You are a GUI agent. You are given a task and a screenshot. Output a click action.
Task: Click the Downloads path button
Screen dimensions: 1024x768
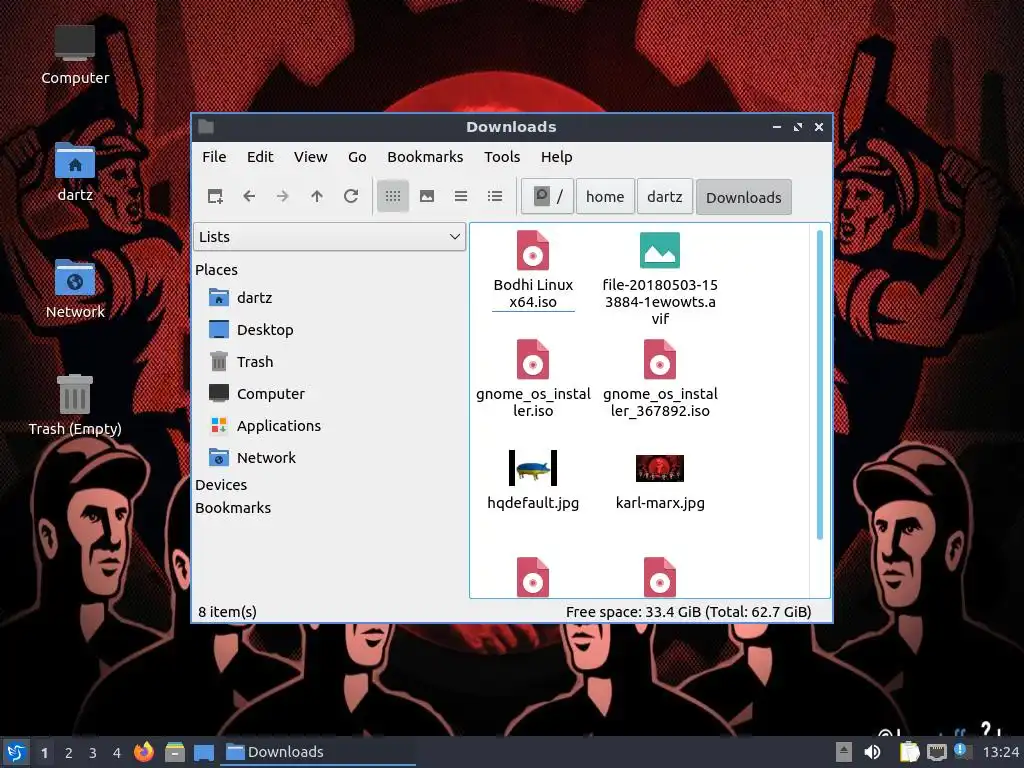[743, 197]
